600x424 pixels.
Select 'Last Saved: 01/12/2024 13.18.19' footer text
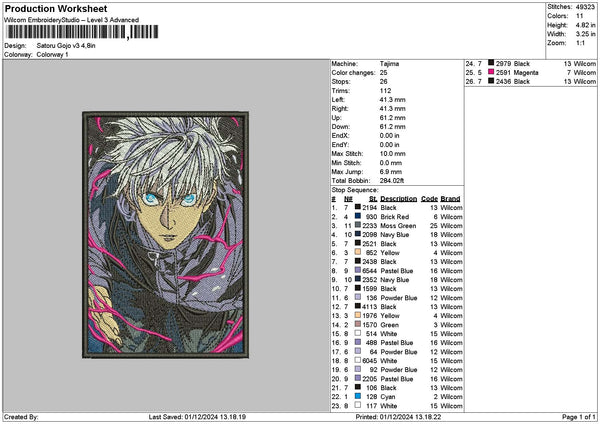197,417
